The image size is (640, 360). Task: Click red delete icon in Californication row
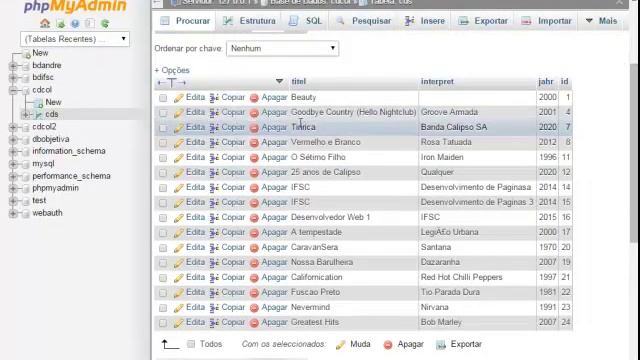(254, 278)
